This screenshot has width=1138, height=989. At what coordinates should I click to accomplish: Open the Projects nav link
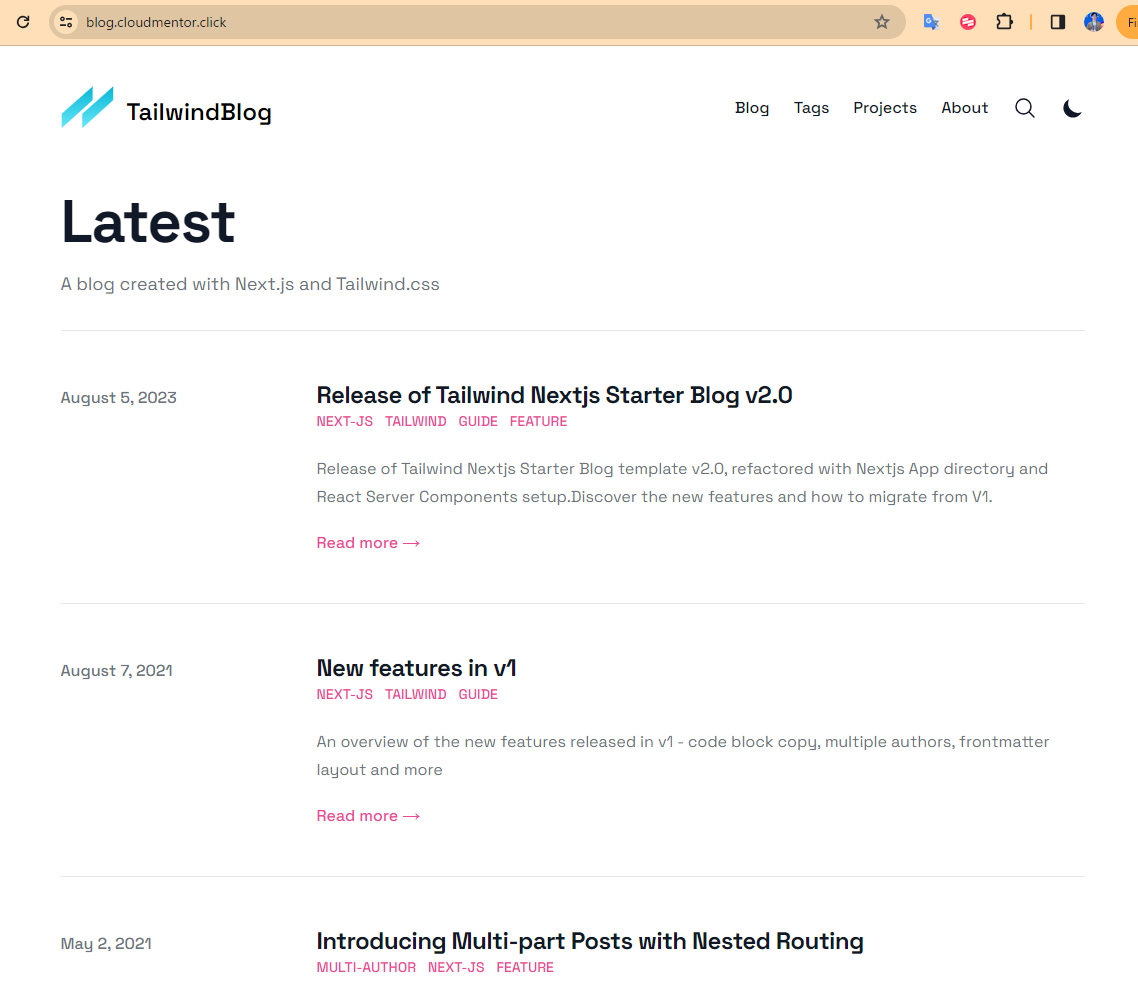pyautogui.click(x=884, y=108)
